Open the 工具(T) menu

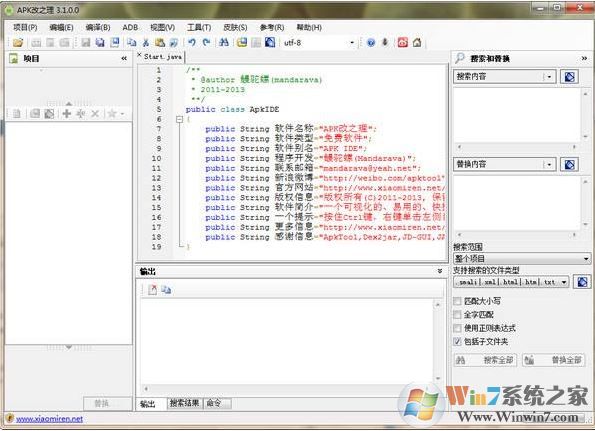tap(199, 27)
